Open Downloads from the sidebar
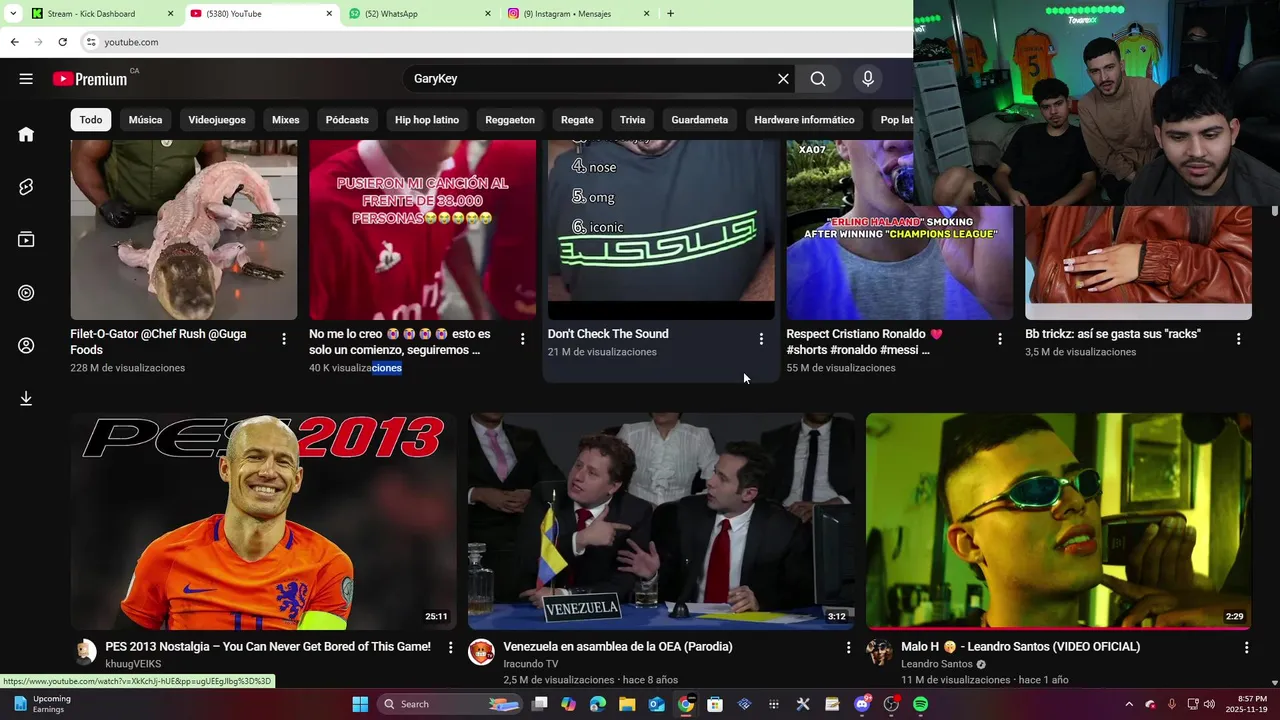The height and width of the screenshot is (720, 1280). (26, 399)
